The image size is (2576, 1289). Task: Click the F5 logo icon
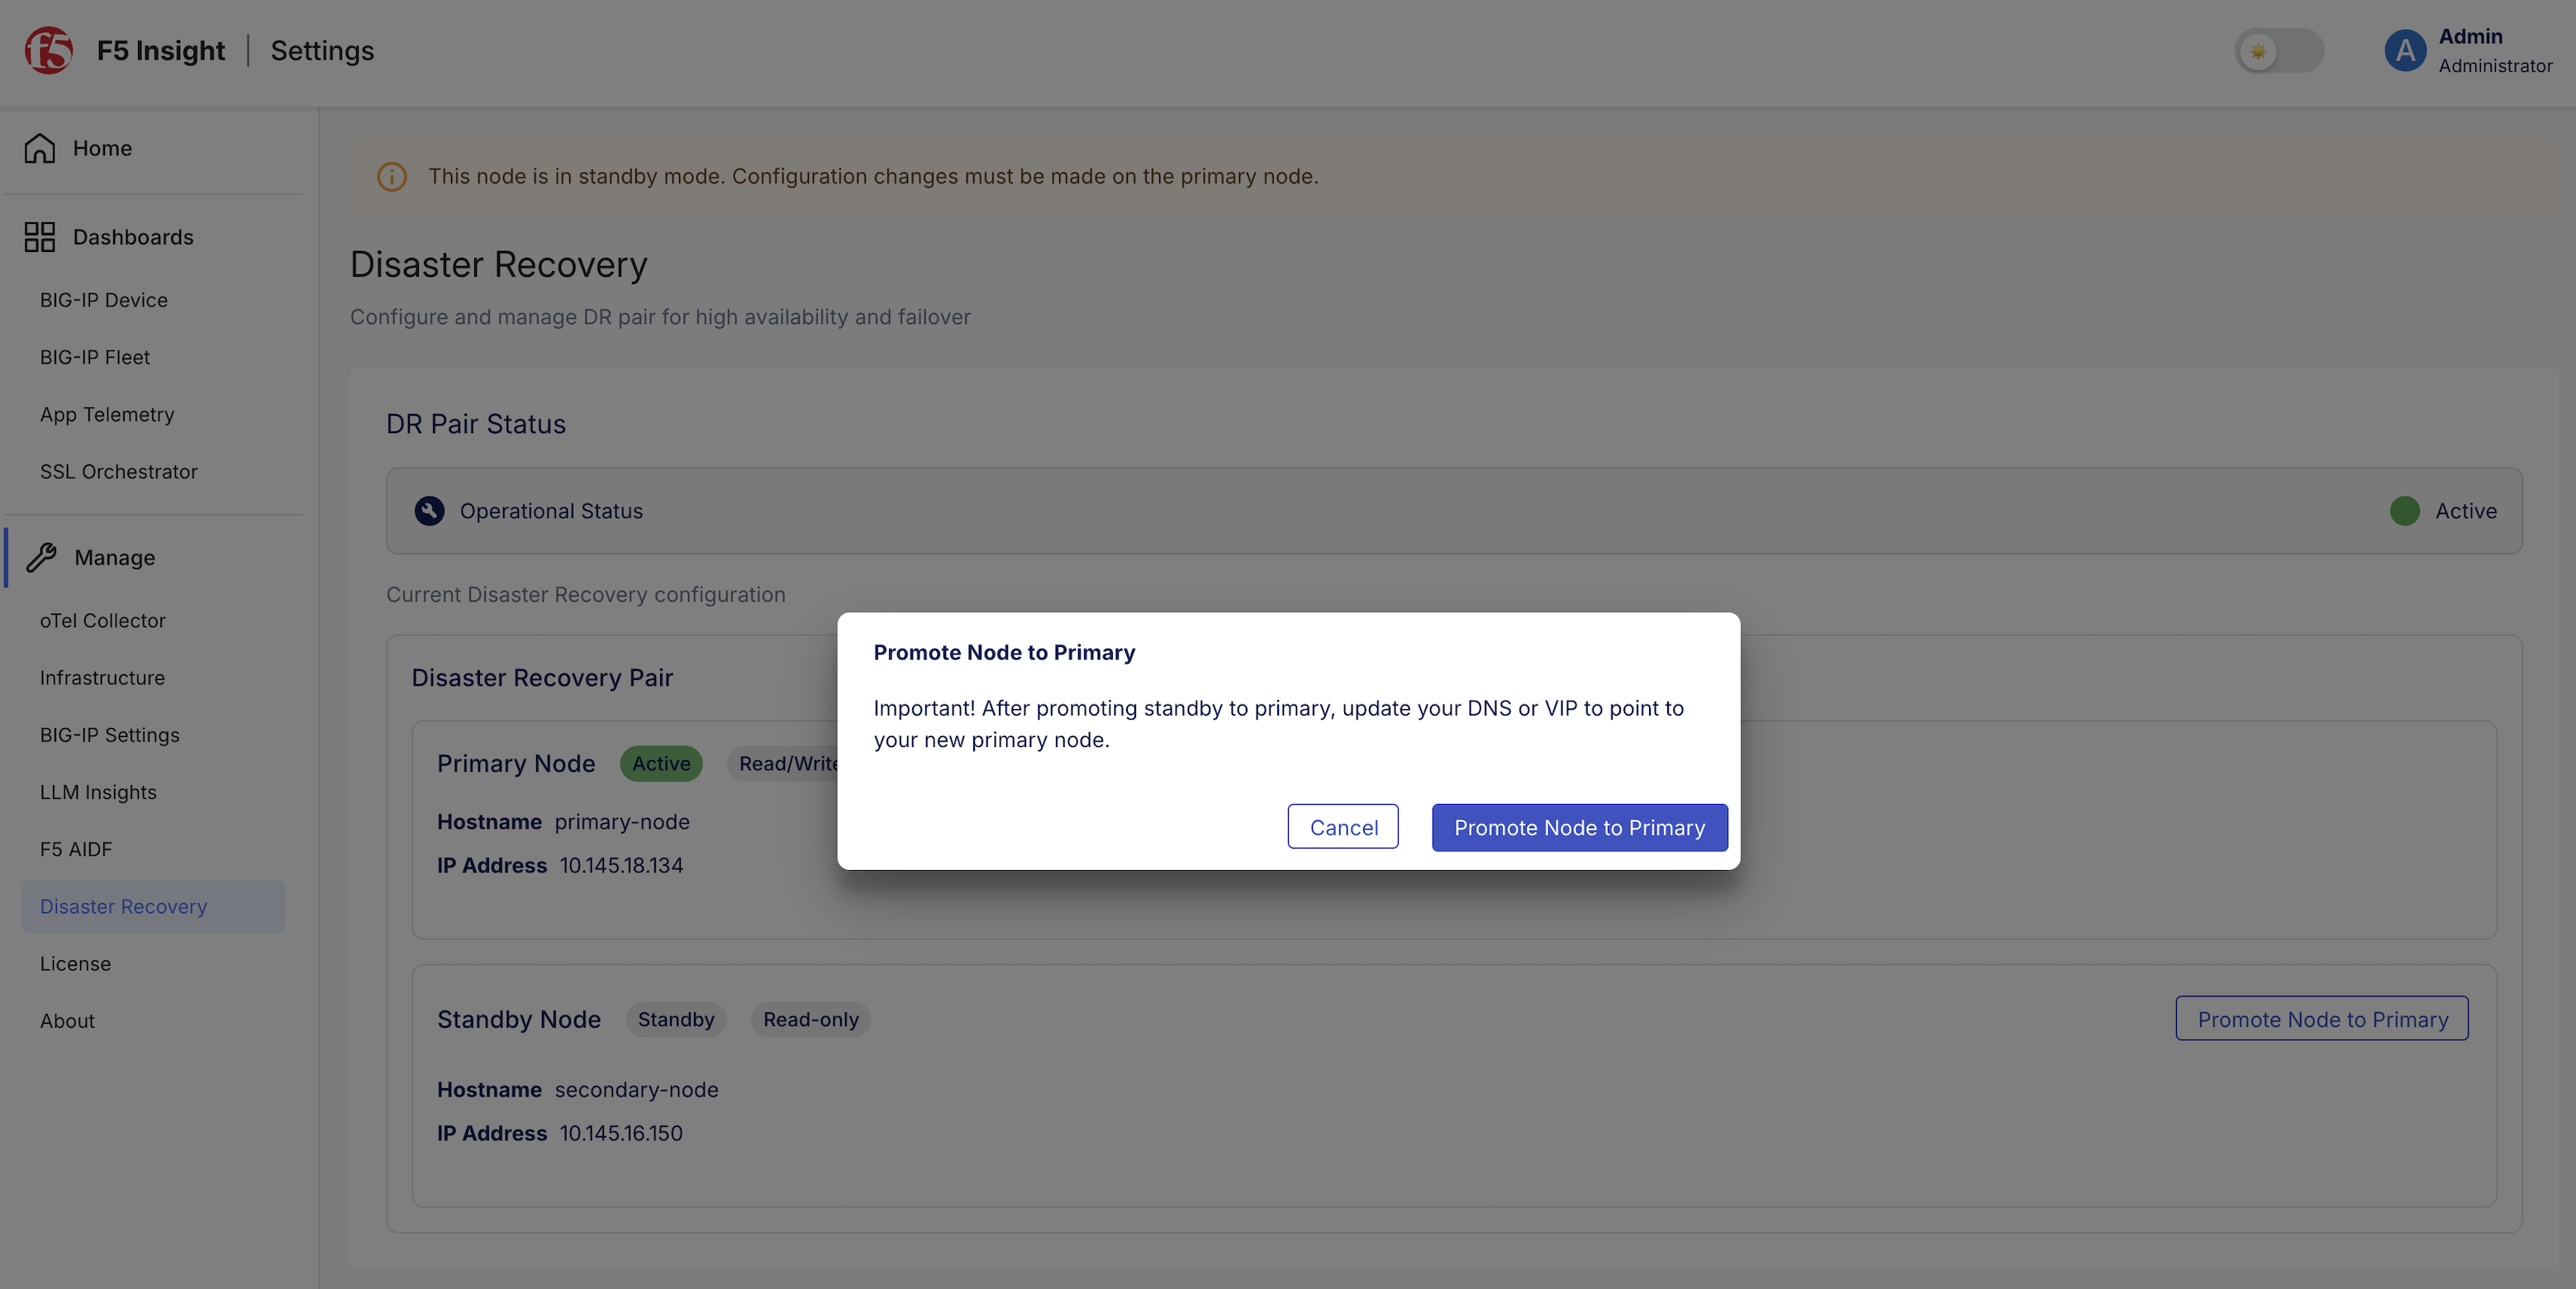[x=49, y=50]
